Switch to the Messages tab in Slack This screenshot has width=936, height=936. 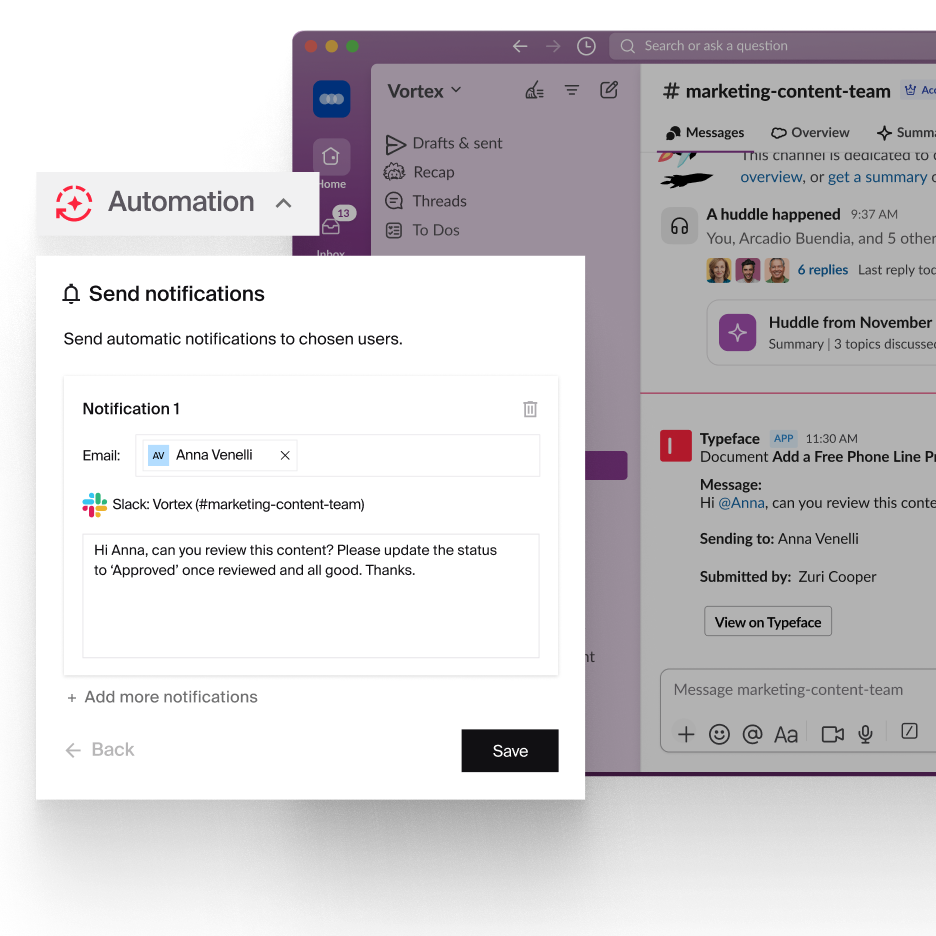[705, 133]
